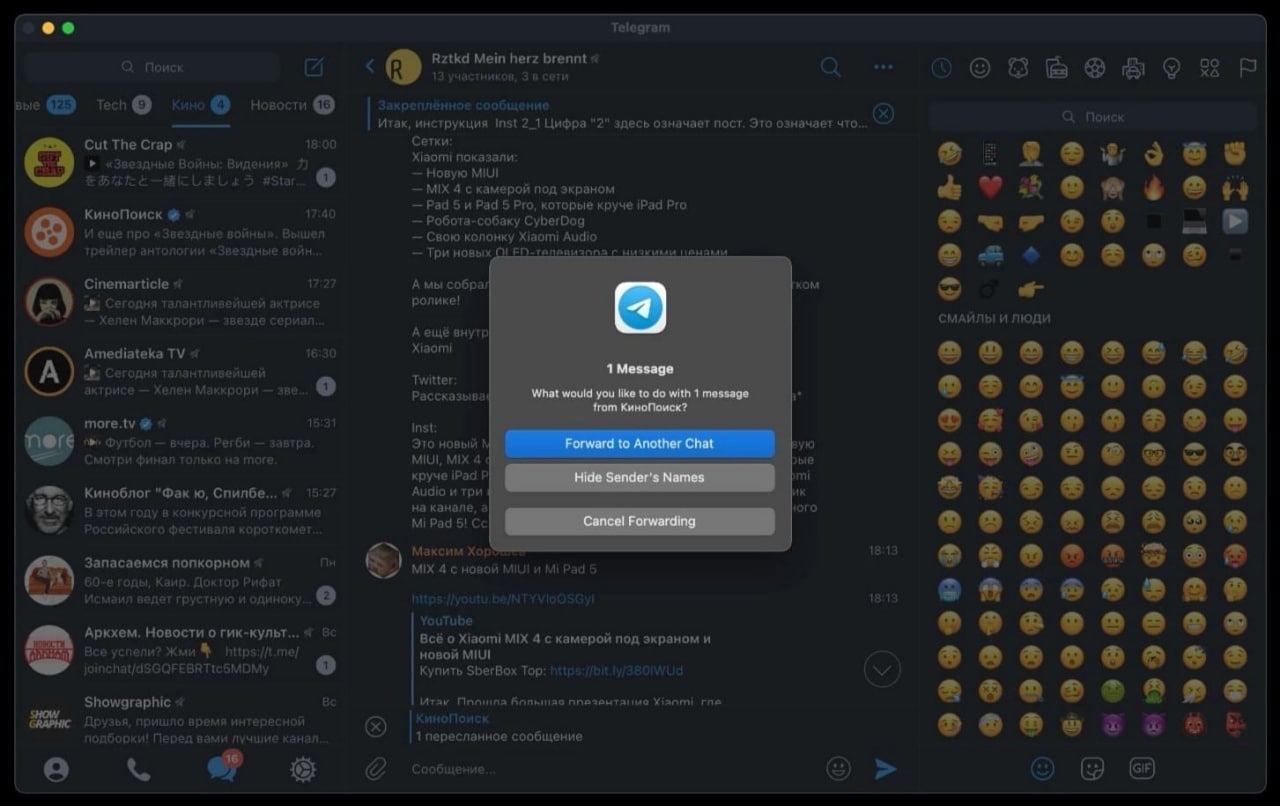The height and width of the screenshot is (806, 1280).
Task: Open the Travel car category icon
Action: tap(1133, 67)
